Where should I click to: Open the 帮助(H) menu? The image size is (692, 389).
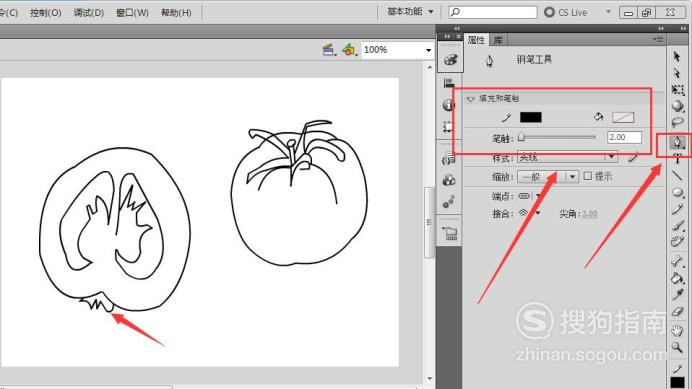(176, 13)
